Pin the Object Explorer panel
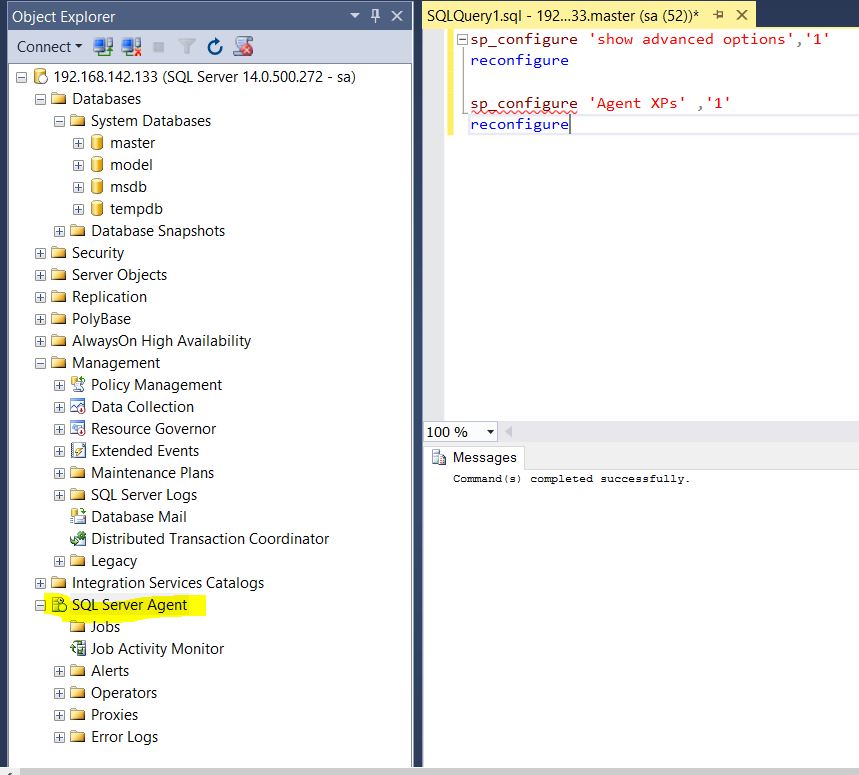This screenshot has height=775, width=859. pyautogui.click(x=375, y=16)
